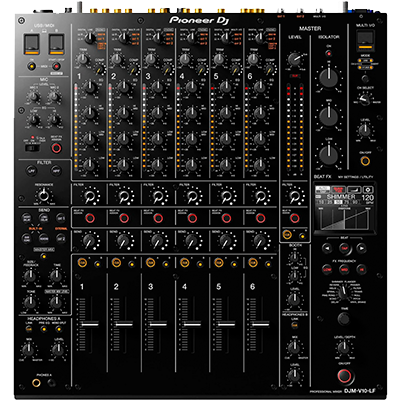The image size is (400, 400).
Task: Click the channel 4 fader handle
Action: 192,324
